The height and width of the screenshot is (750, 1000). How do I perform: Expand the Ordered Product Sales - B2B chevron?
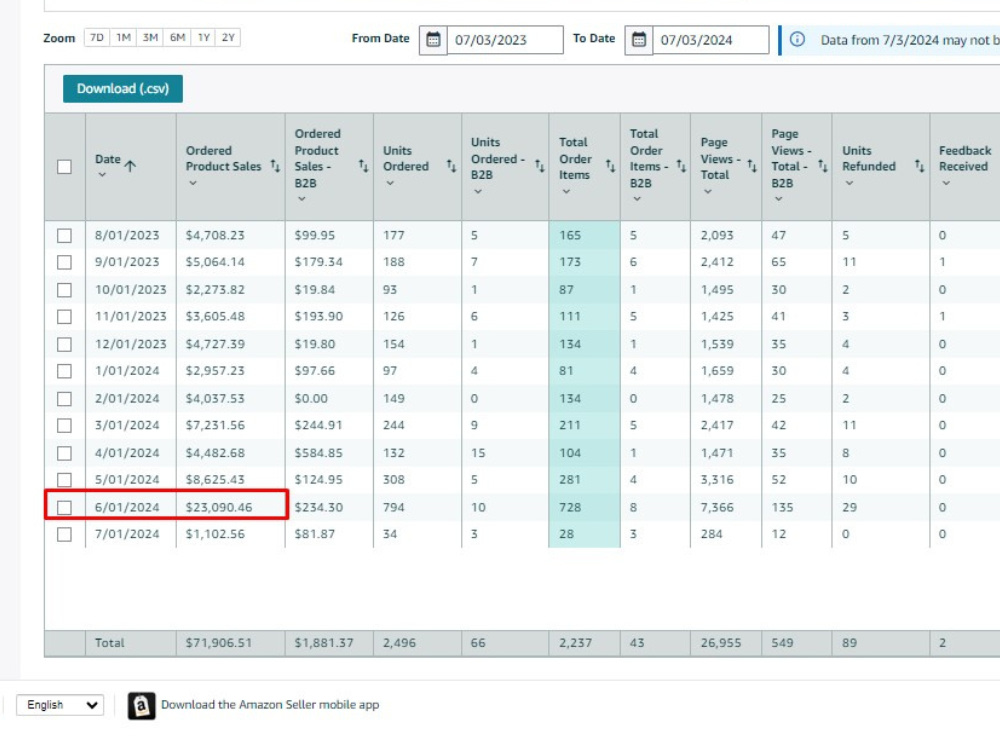pyautogui.click(x=302, y=199)
